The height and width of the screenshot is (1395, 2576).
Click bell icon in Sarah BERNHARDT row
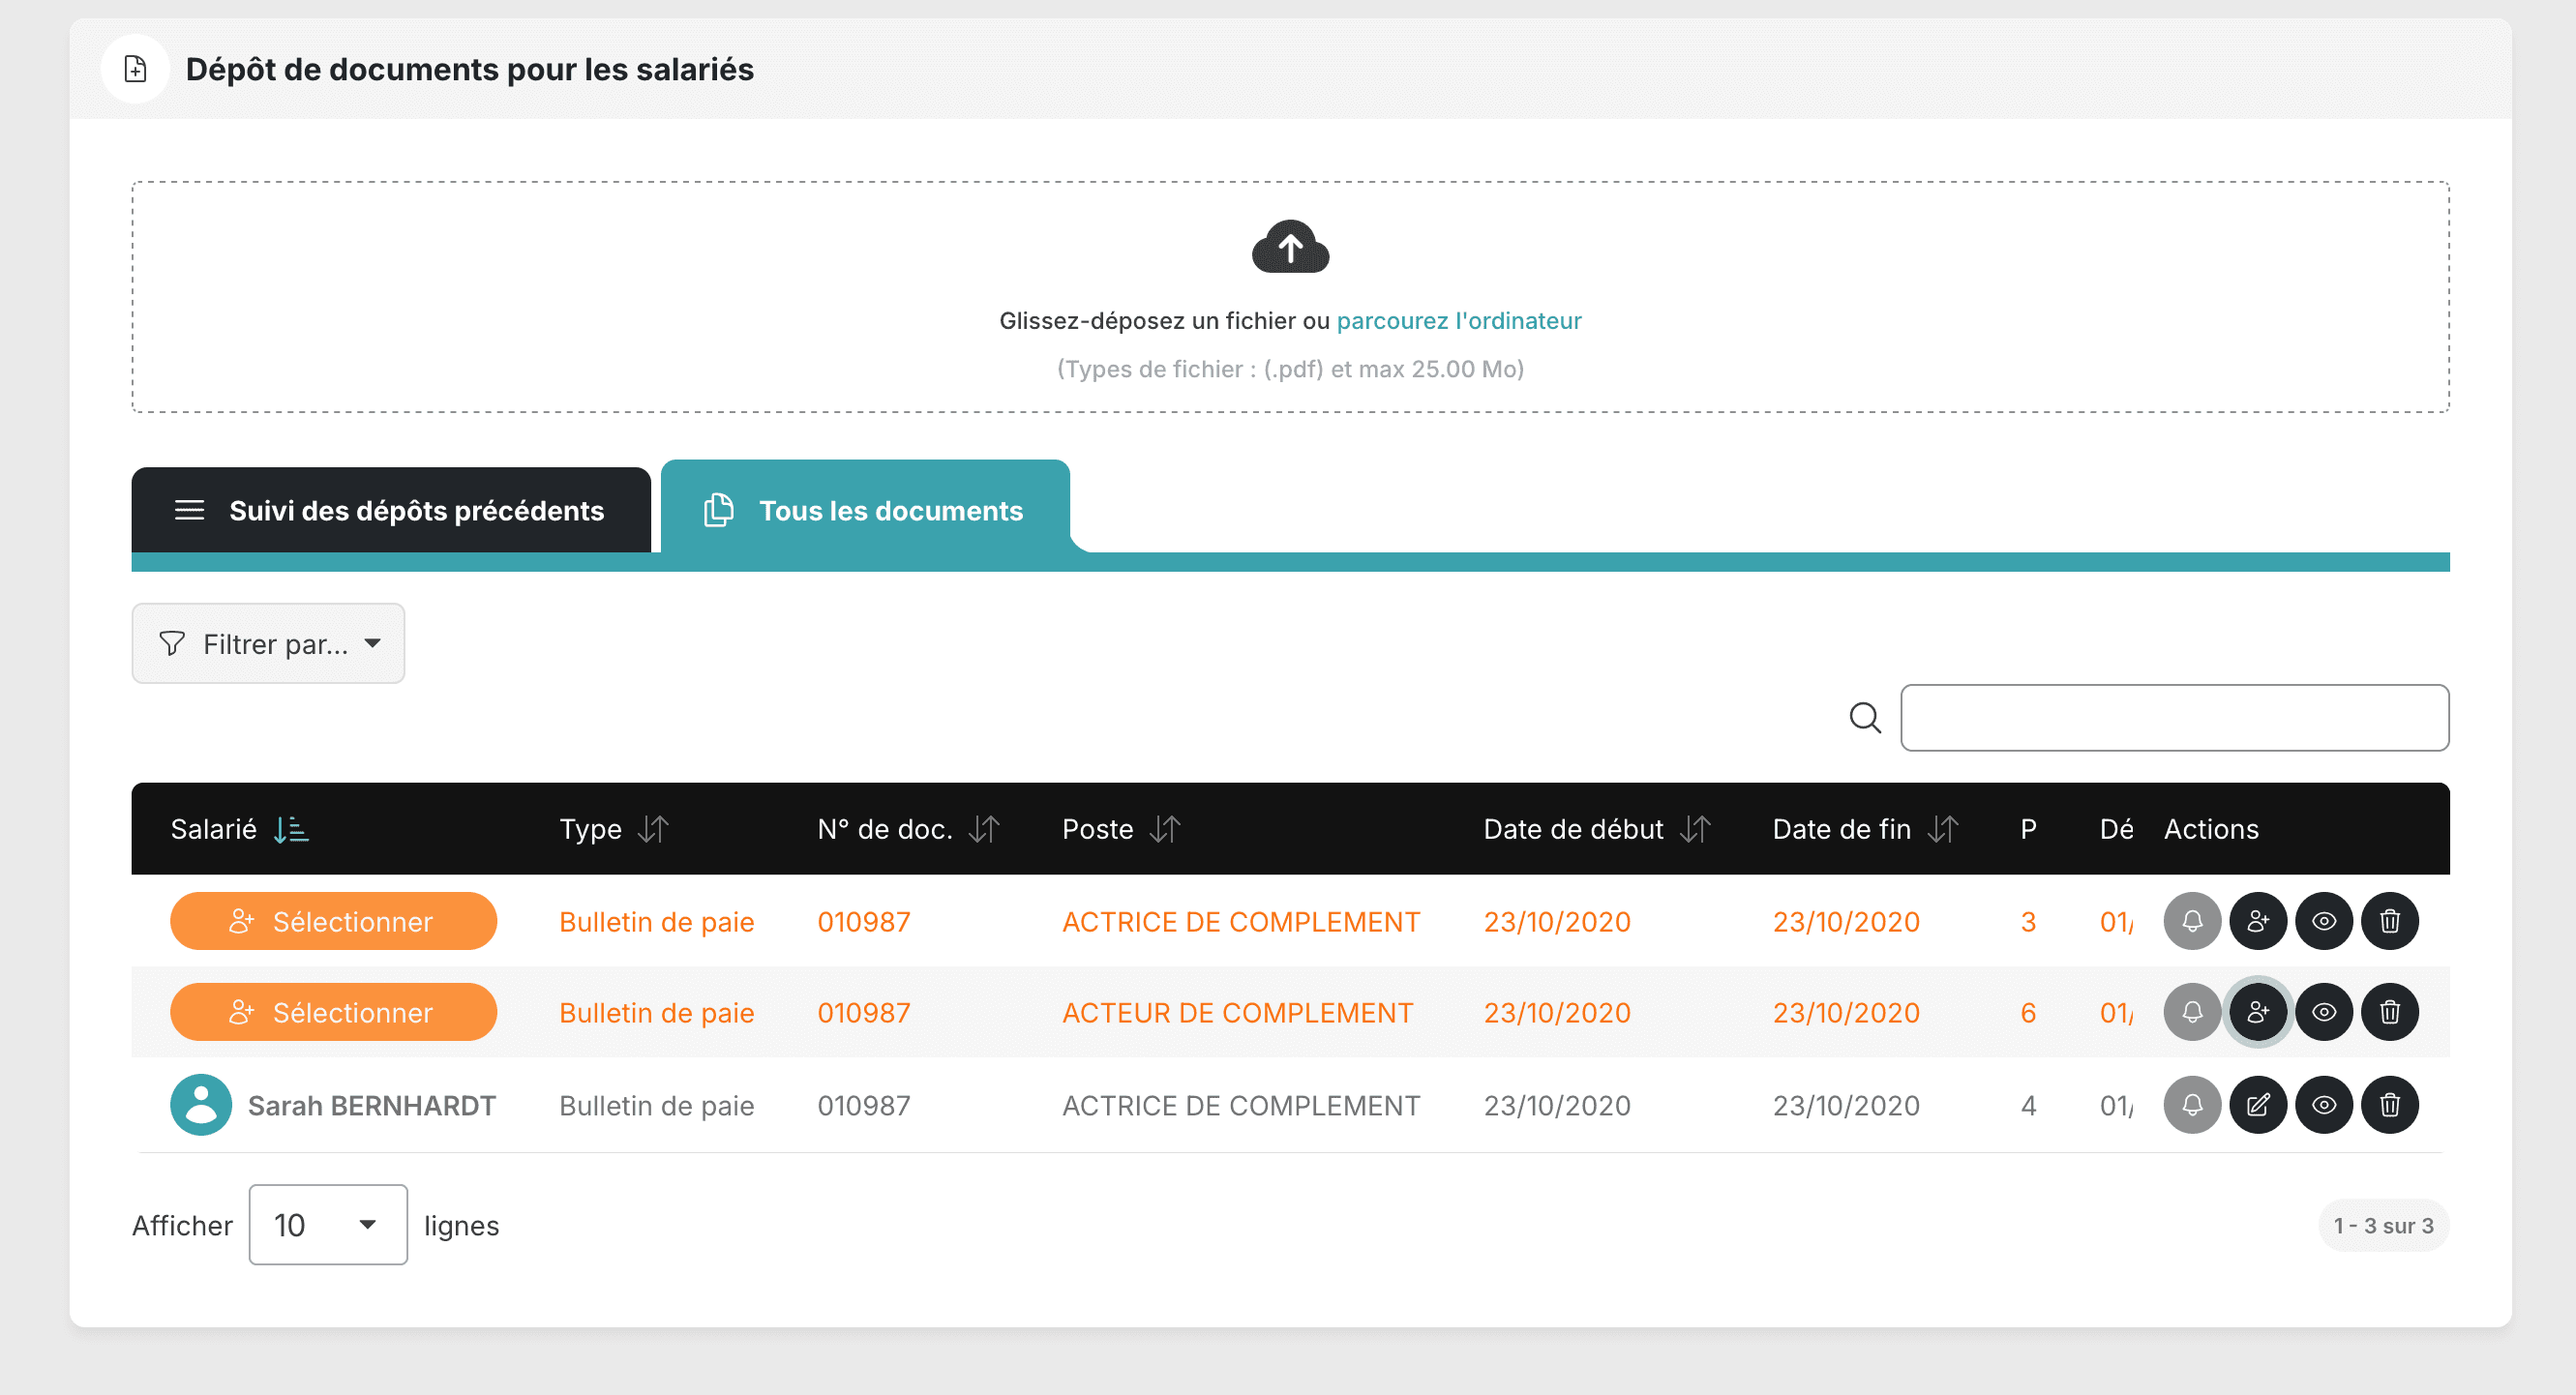pos(2192,1105)
